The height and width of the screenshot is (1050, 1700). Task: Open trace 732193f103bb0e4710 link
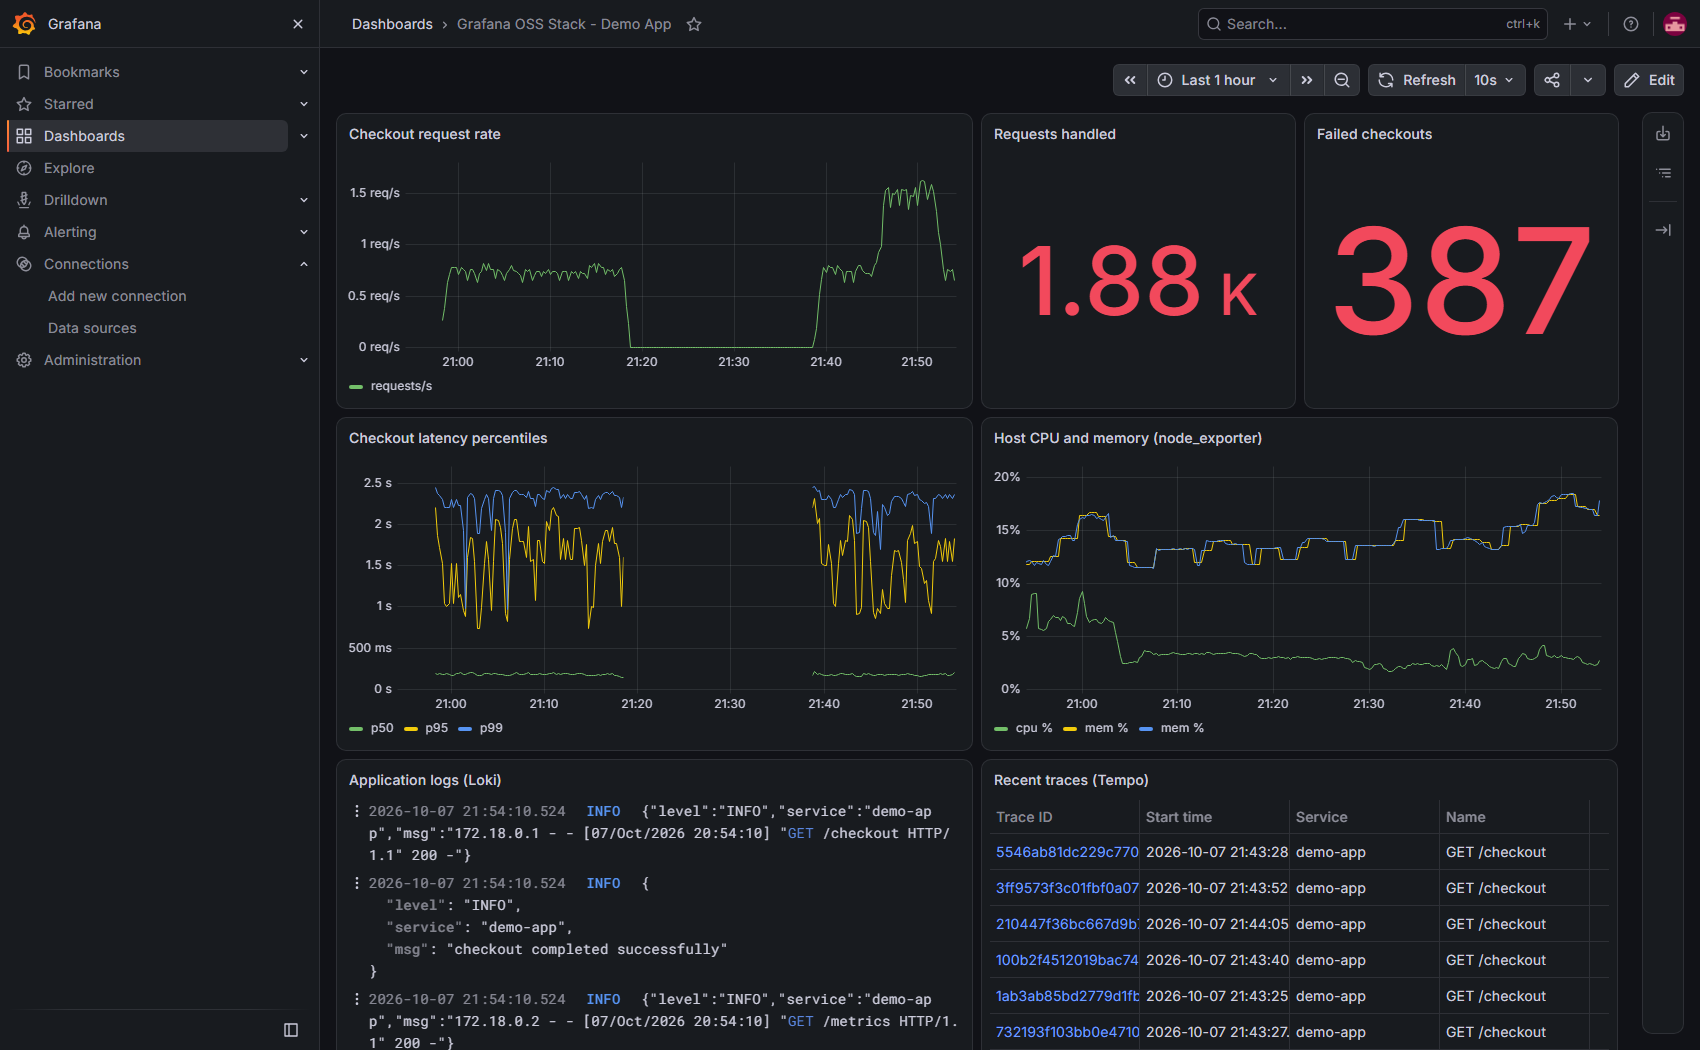click(x=1067, y=1032)
